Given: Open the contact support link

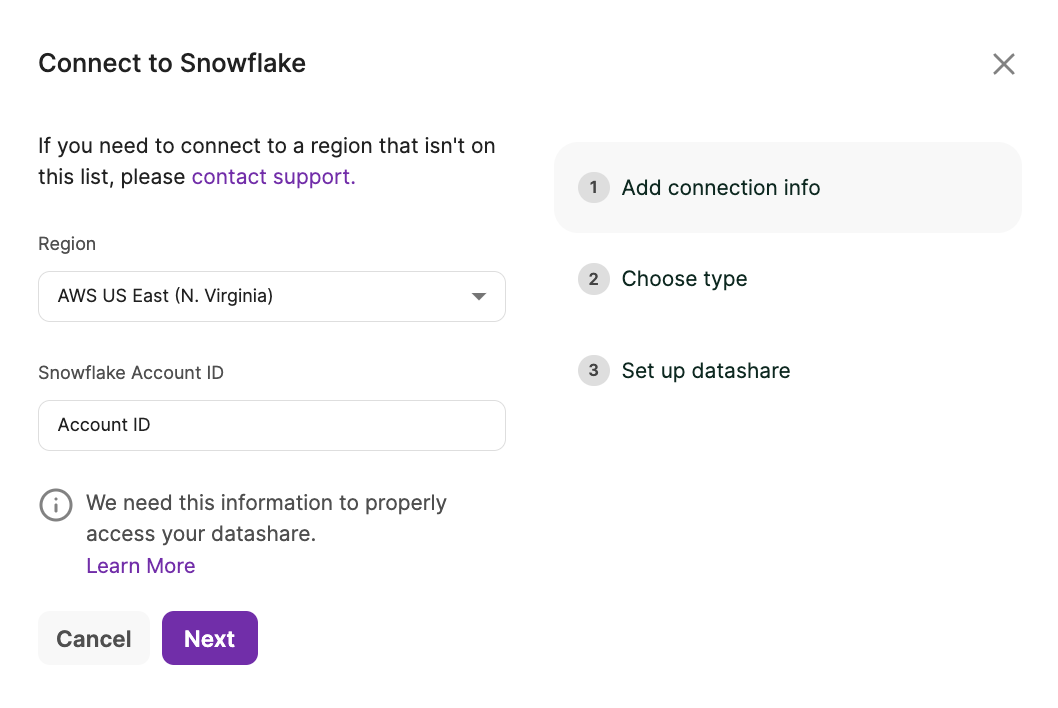Looking at the screenshot, I should coord(273,177).
